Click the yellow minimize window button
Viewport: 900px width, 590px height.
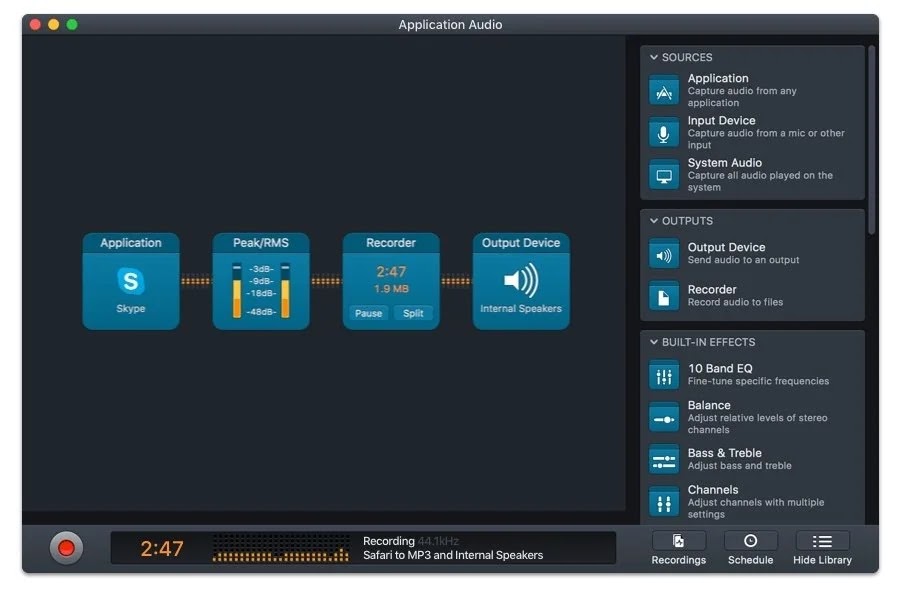coord(53,24)
